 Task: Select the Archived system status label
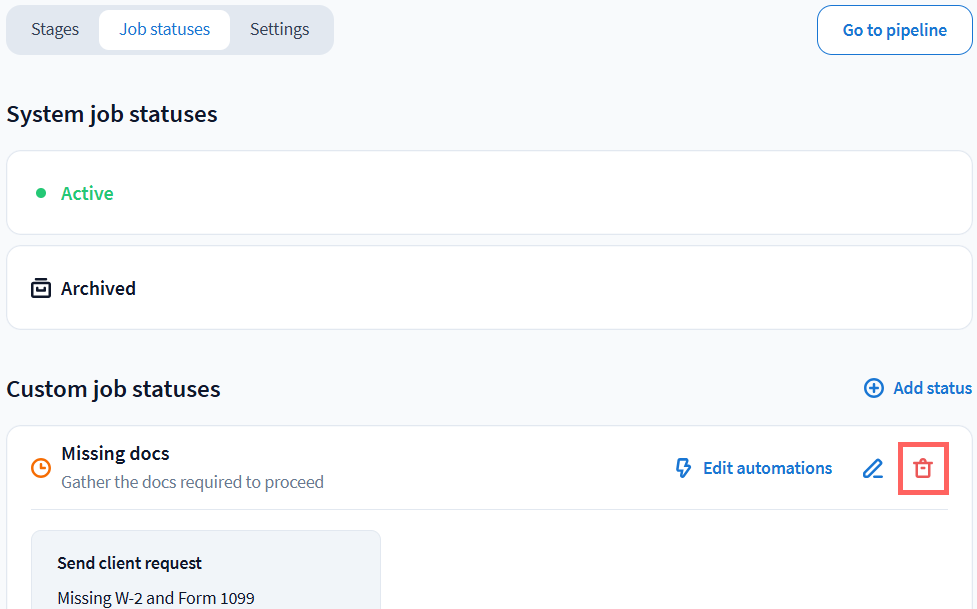click(98, 289)
